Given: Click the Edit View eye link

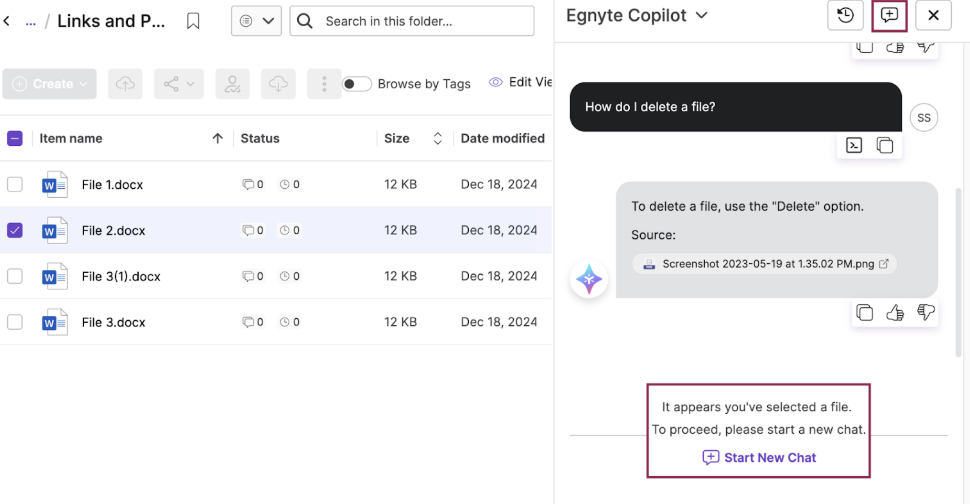Looking at the screenshot, I should [520, 82].
